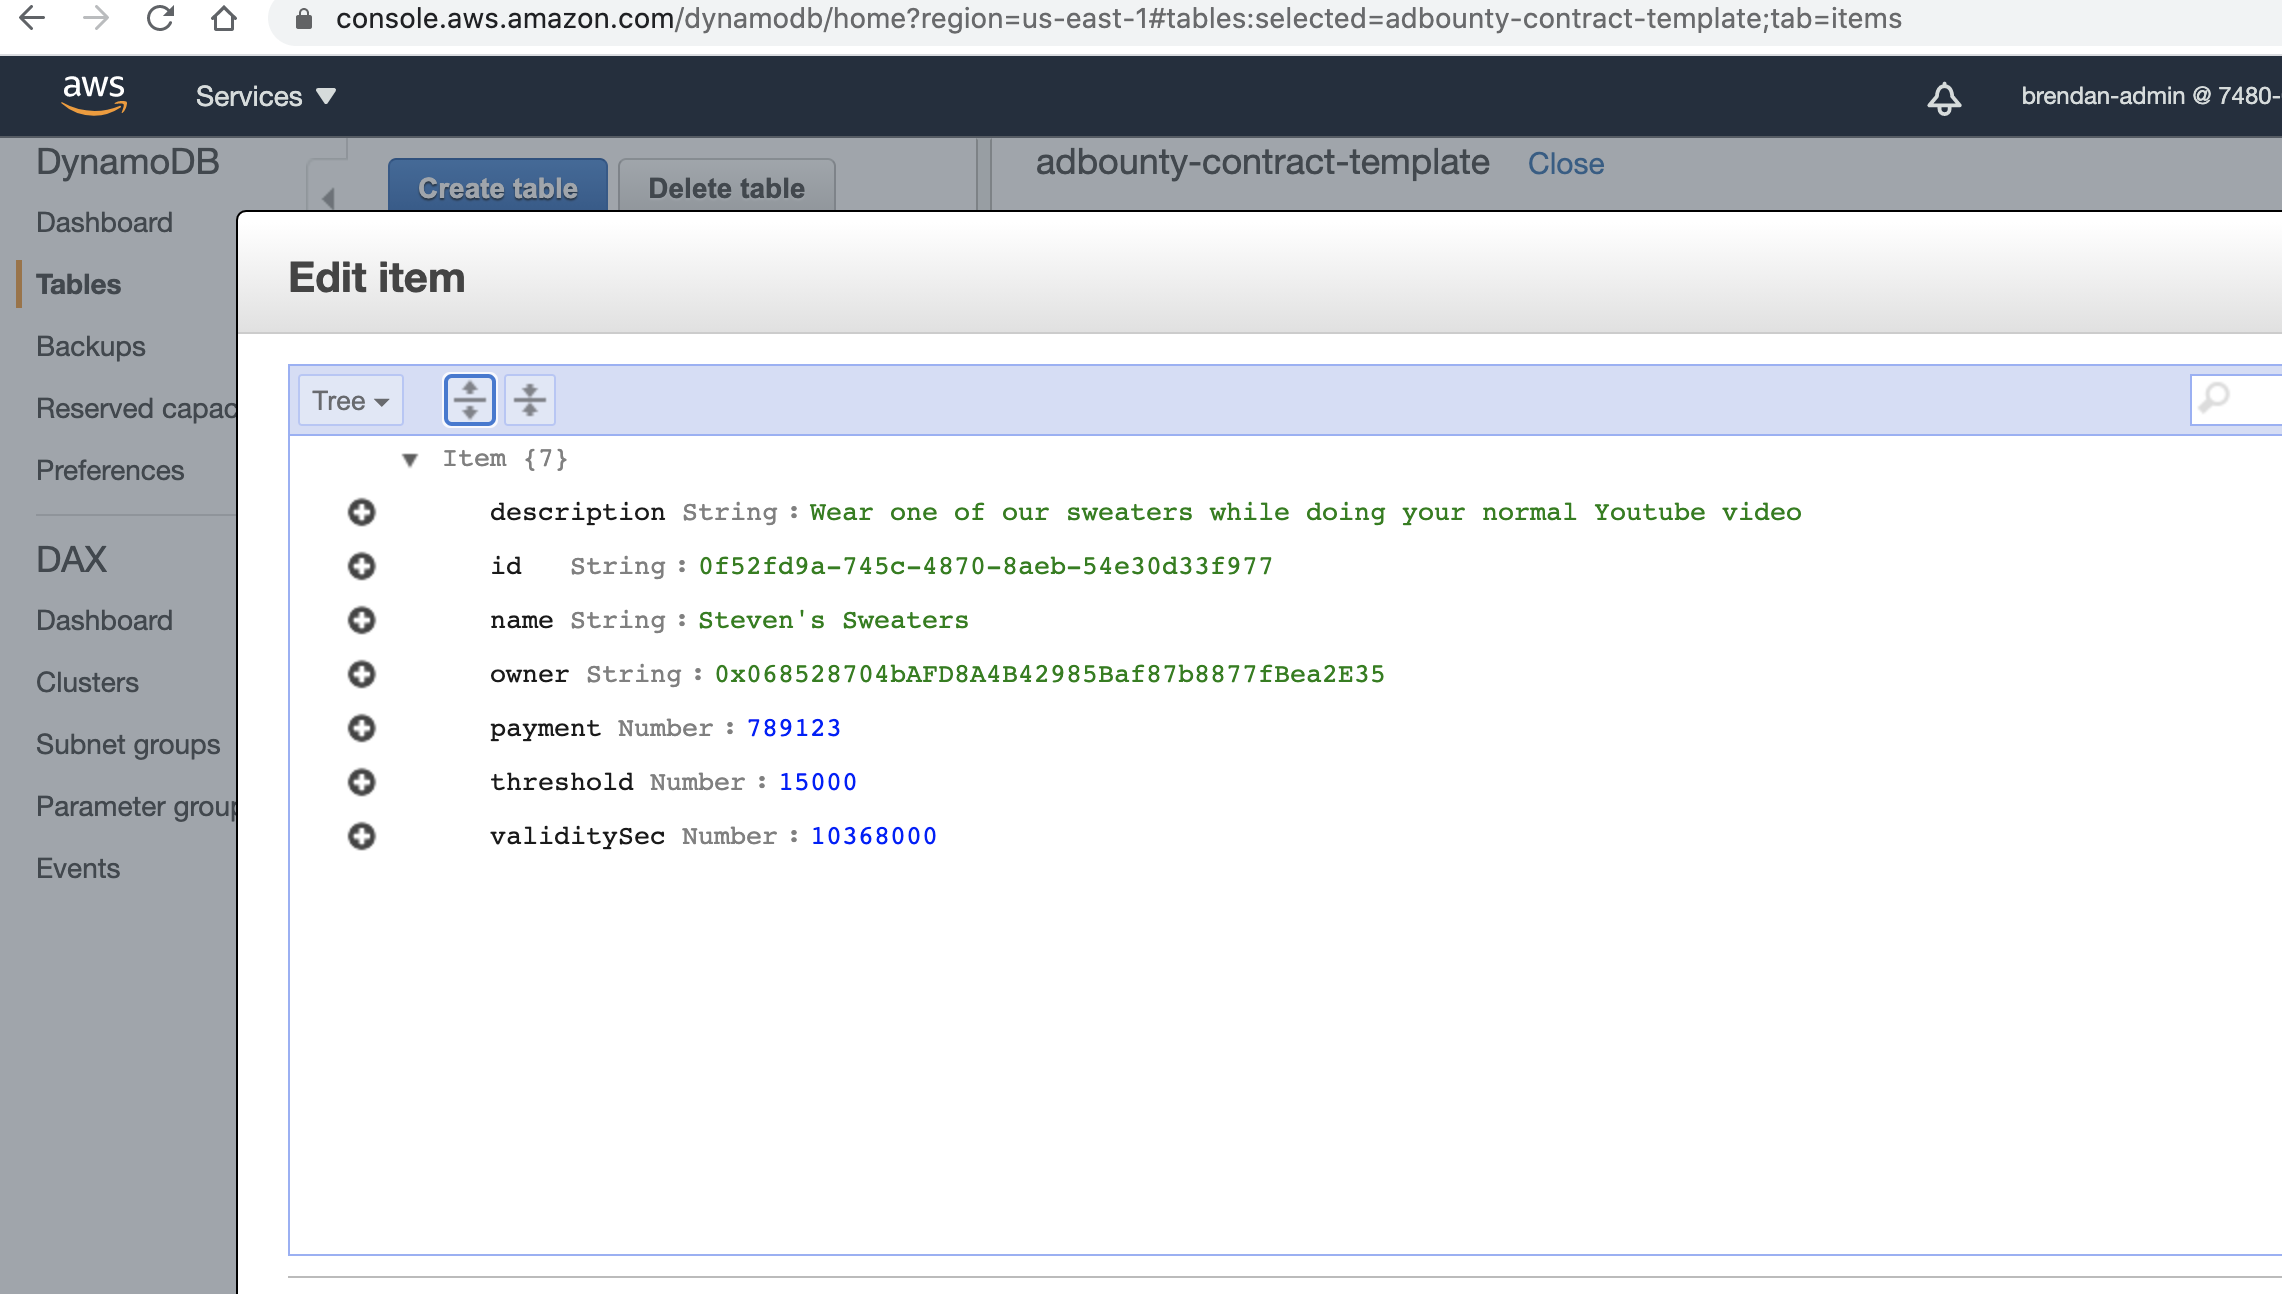This screenshot has height=1294, width=2282.
Task: Click the threshold value 15000
Action: pos(817,782)
